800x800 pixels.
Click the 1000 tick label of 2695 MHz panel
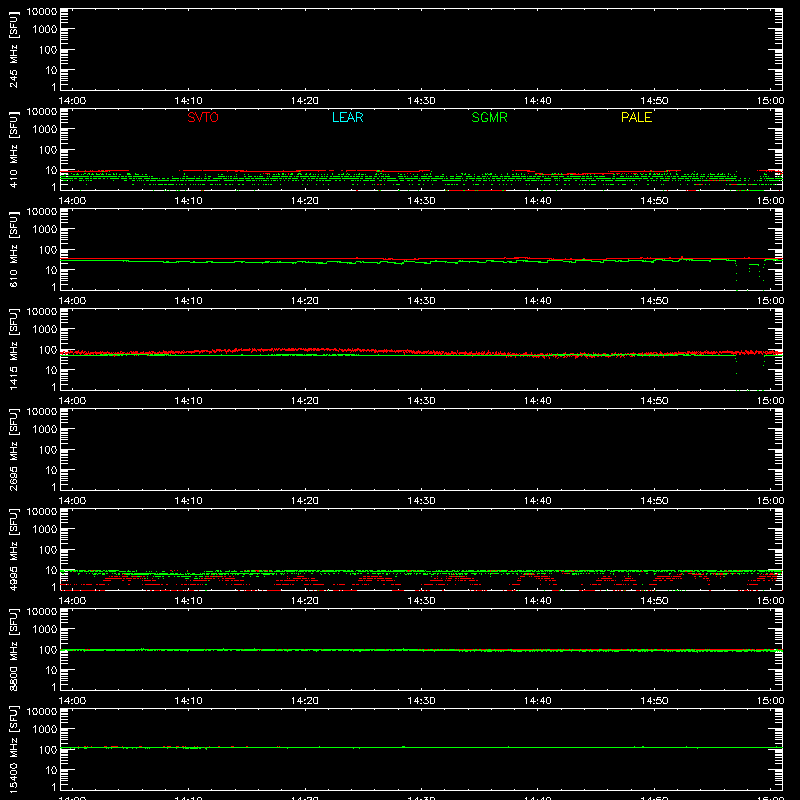pyautogui.click(x=45, y=430)
